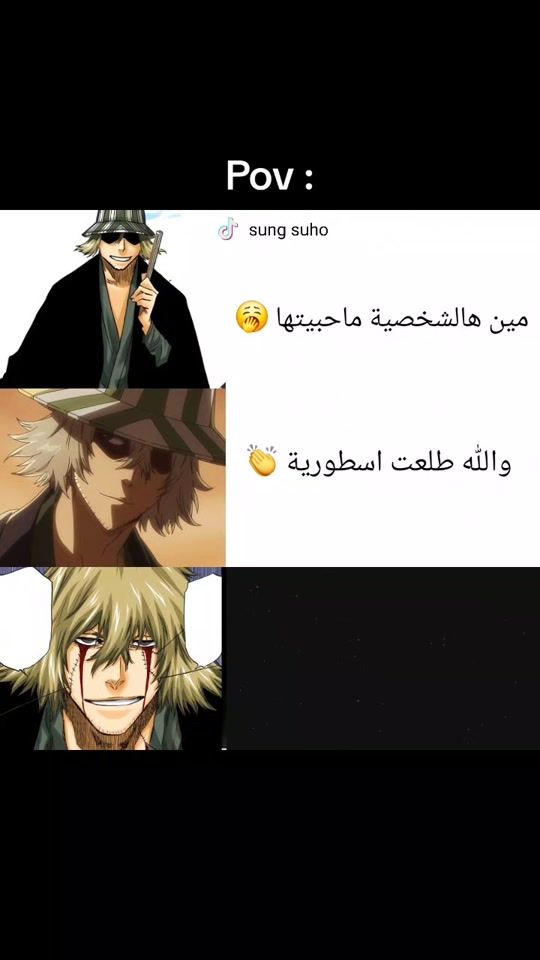Open the bottom bleeding-eyes character image
The image size is (540, 960).
click(111, 658)
